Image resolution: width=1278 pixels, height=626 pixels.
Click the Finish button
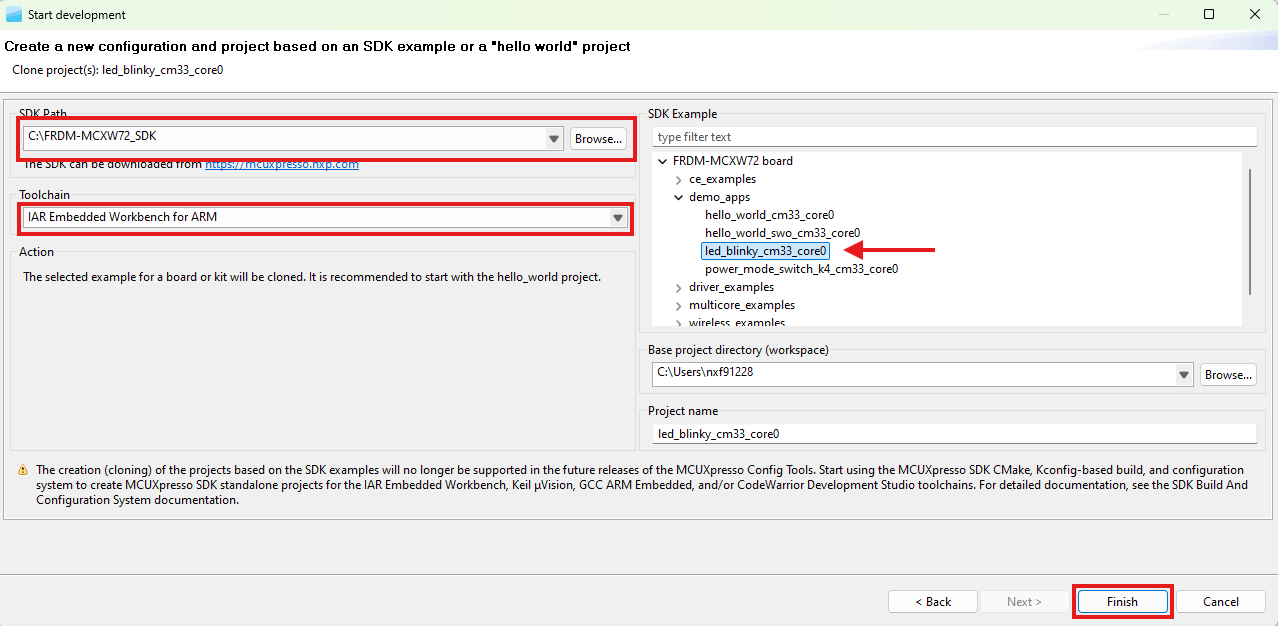1122,601
